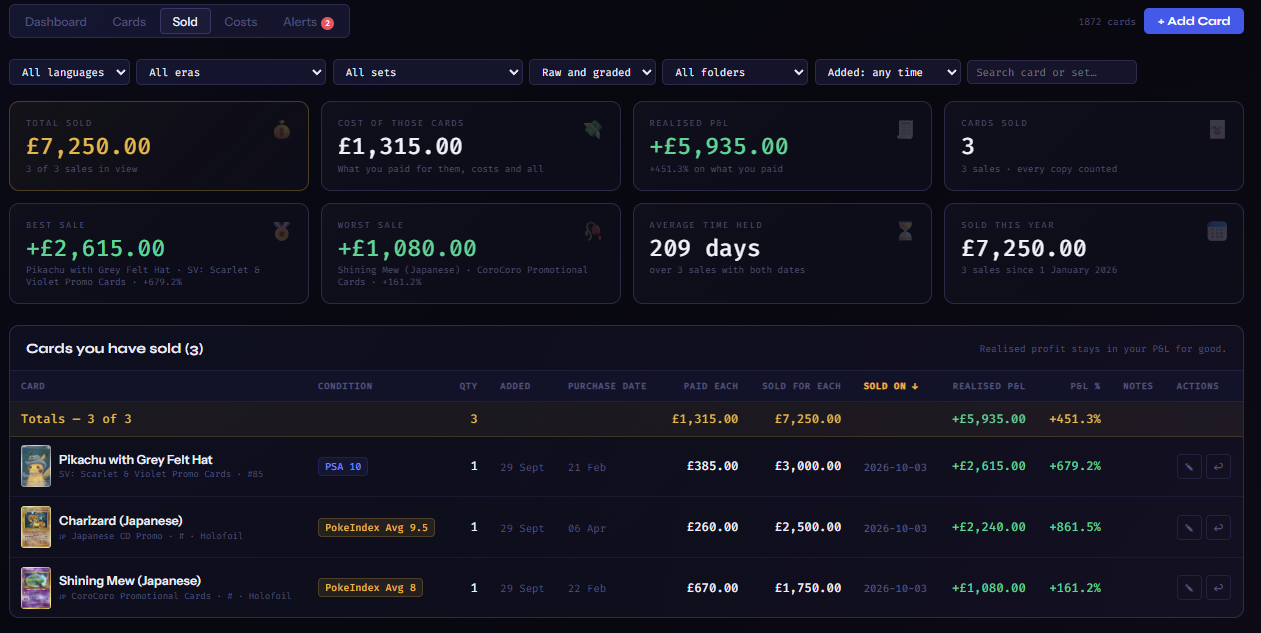Click the icon on the Cards Sold tile

[1217, 129]
